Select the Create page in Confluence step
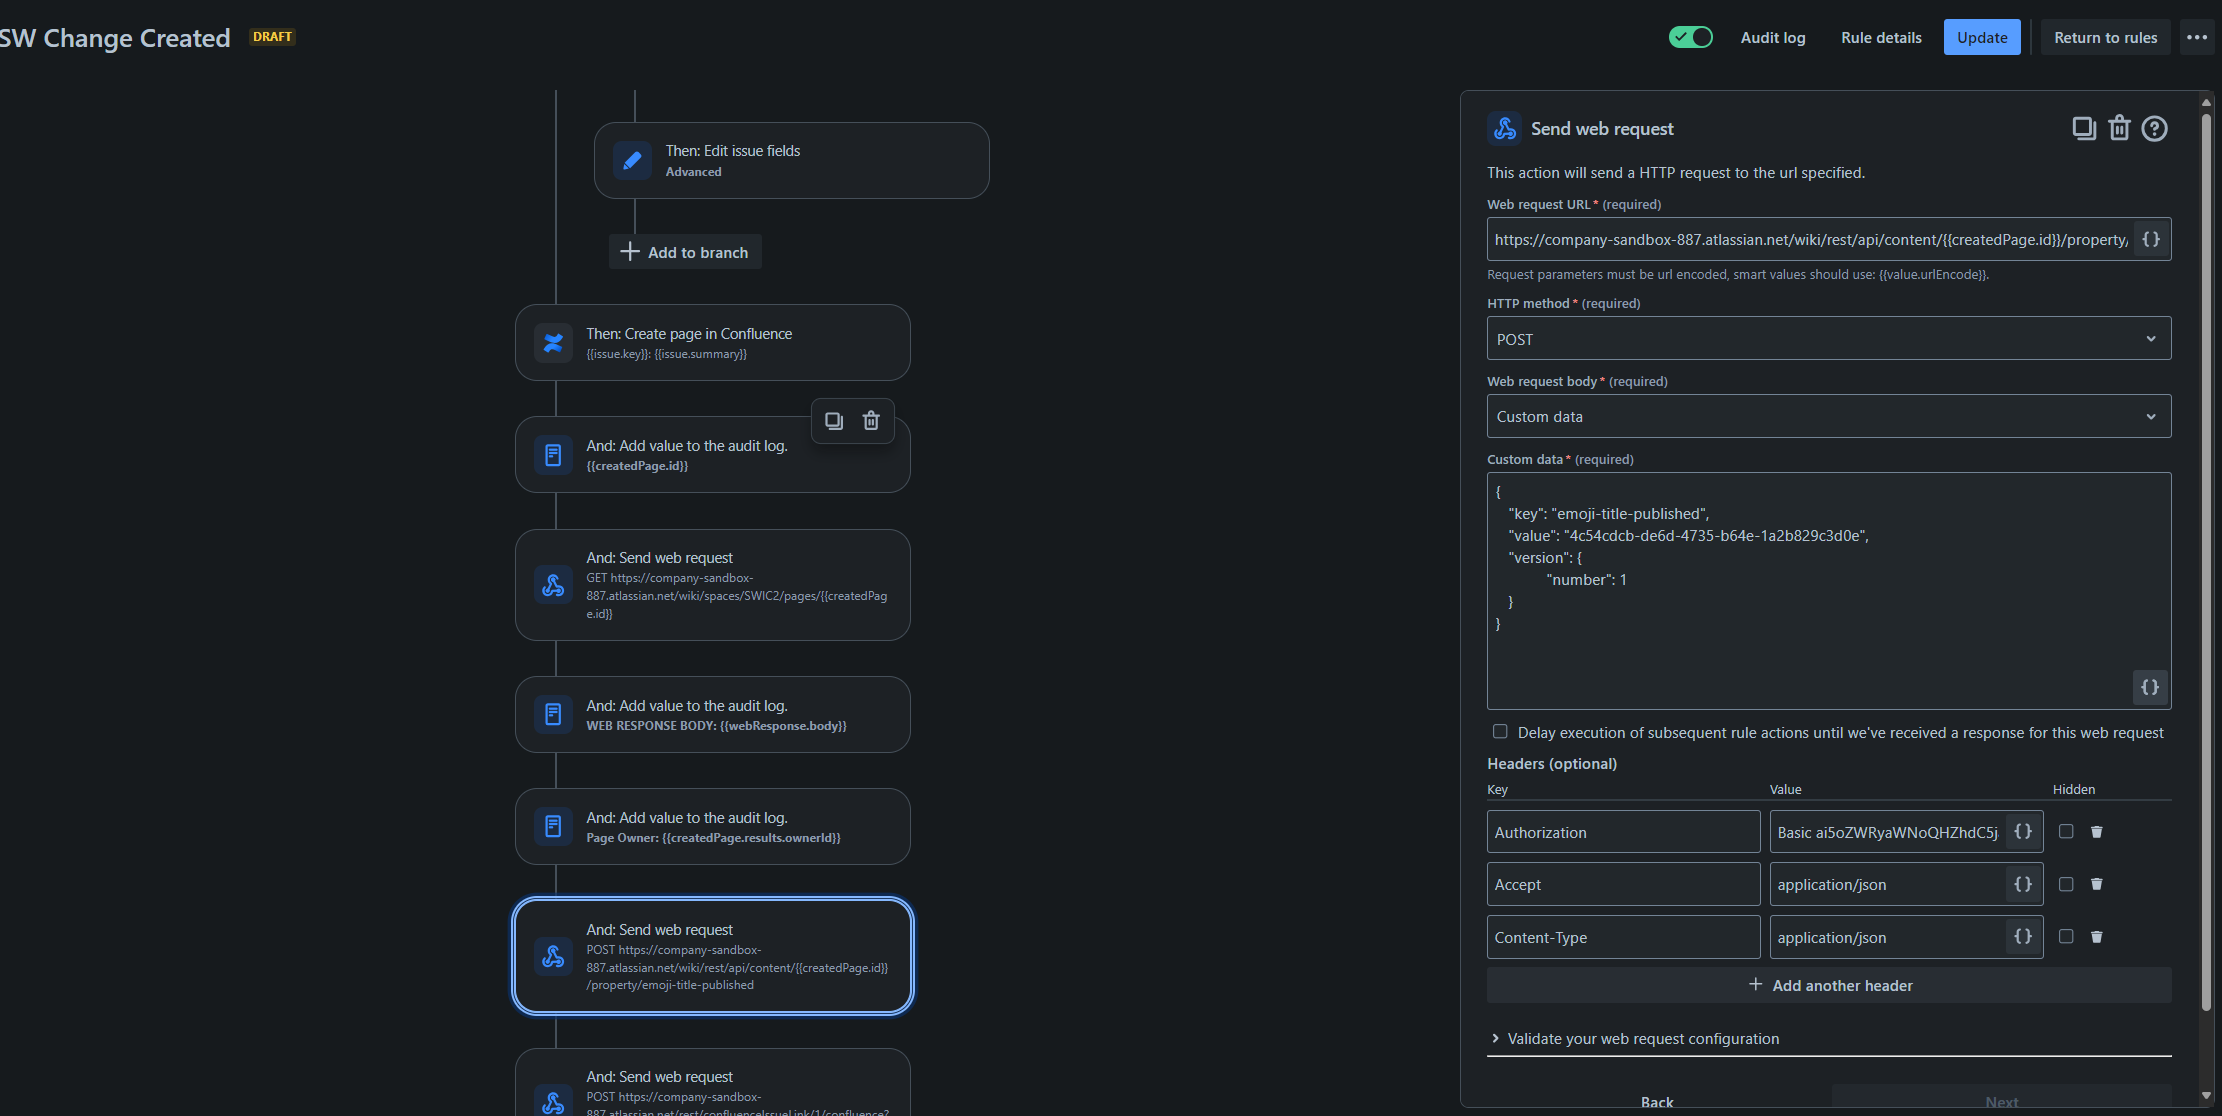Image resolution: width=2222 pixels, height=1116 pixels. point(713,343)
